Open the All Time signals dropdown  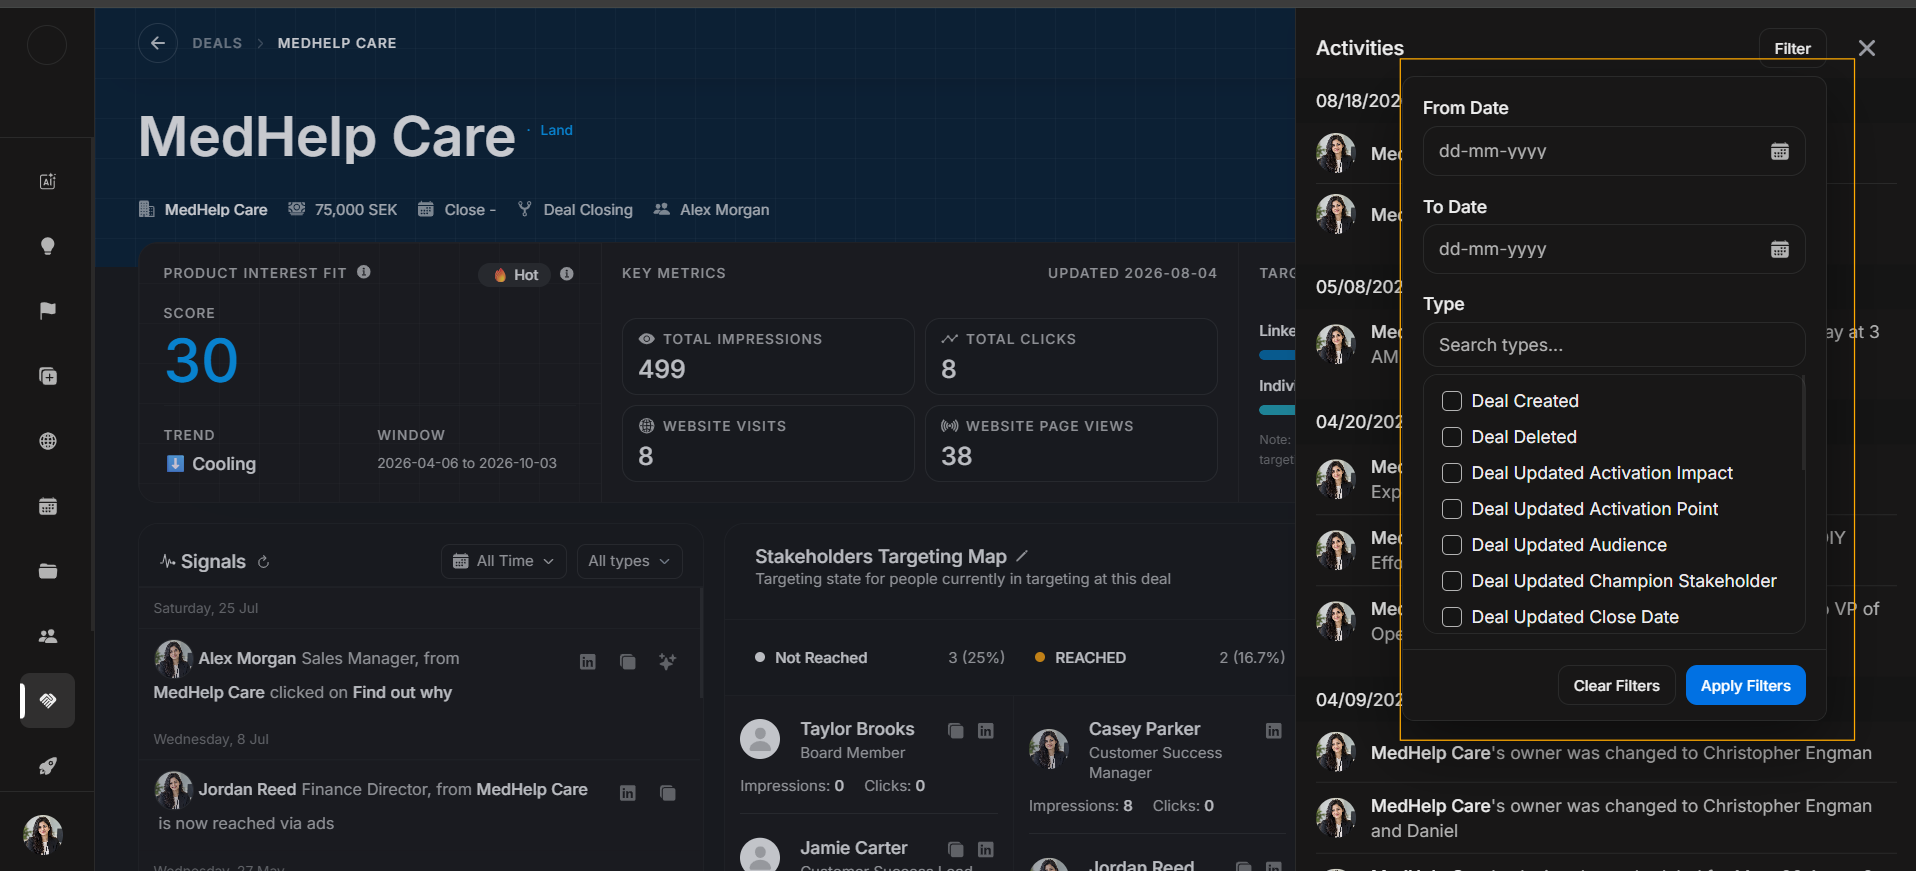tap(504, 561)
